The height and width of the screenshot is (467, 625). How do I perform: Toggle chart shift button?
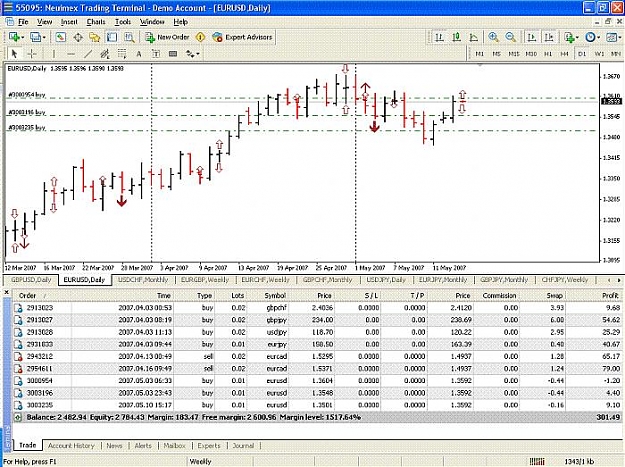(x=549, y=37)
